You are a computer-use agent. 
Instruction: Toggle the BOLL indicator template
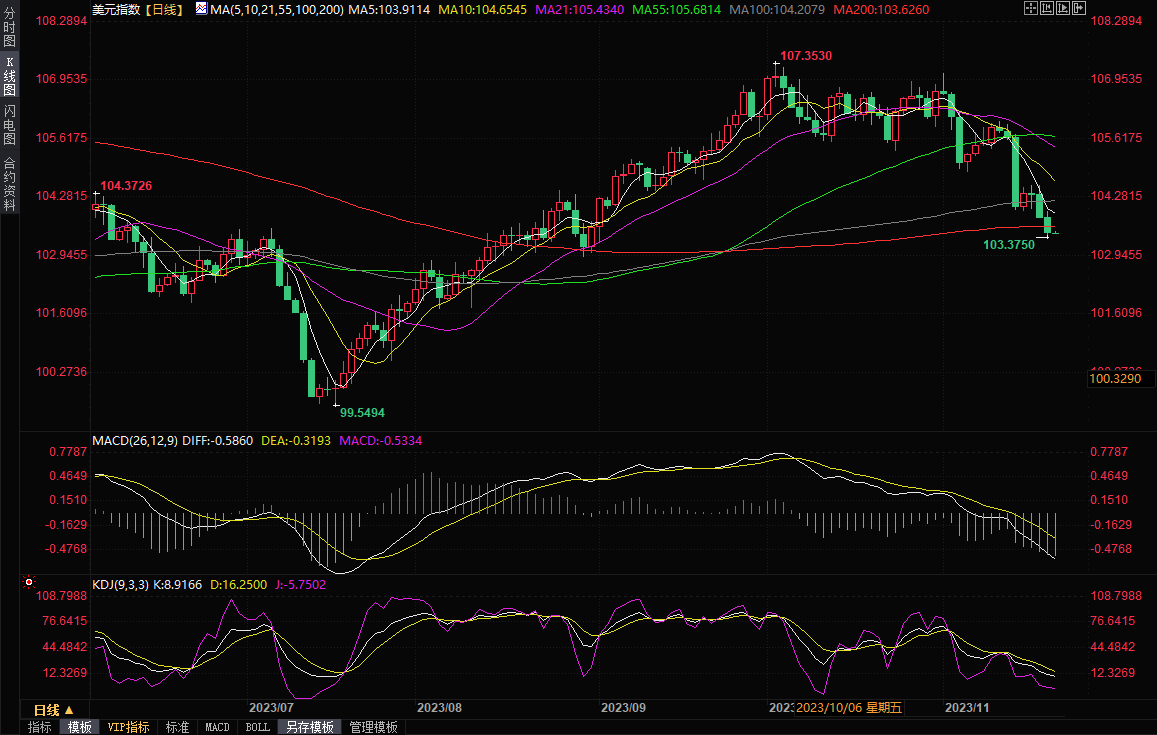click(x=257, y=727)
